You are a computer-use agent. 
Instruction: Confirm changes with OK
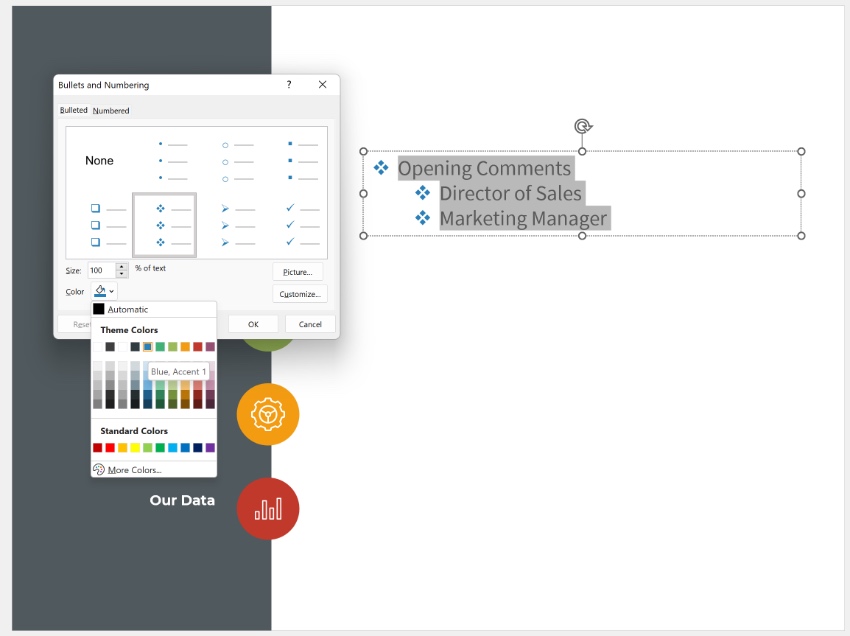[x=252, y=323]
